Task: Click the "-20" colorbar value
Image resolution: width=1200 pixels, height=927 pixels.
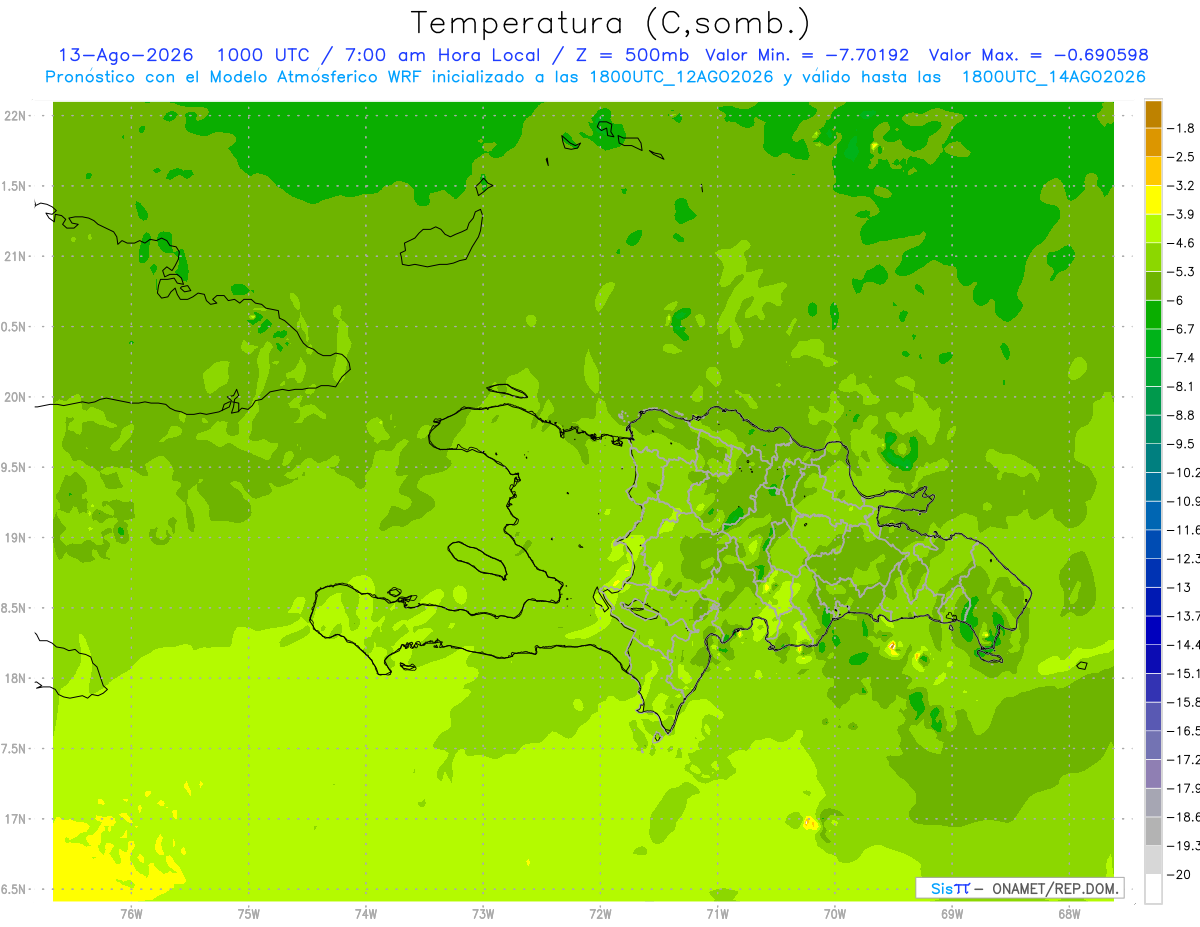Action: (x=1179, y=874)
